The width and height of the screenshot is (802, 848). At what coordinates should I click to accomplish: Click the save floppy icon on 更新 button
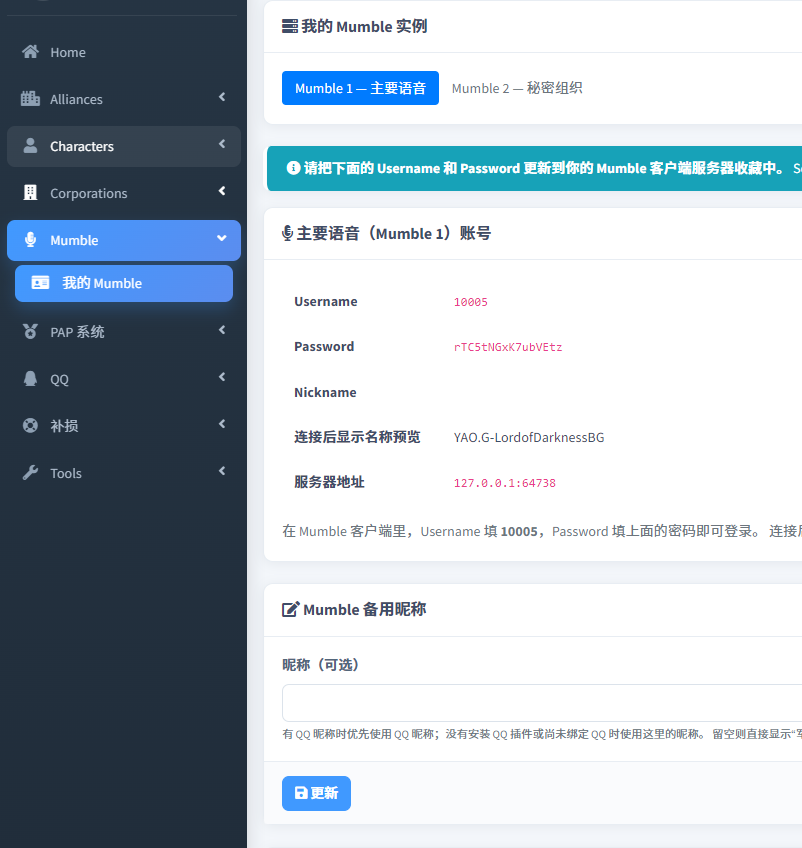(301, 793)
